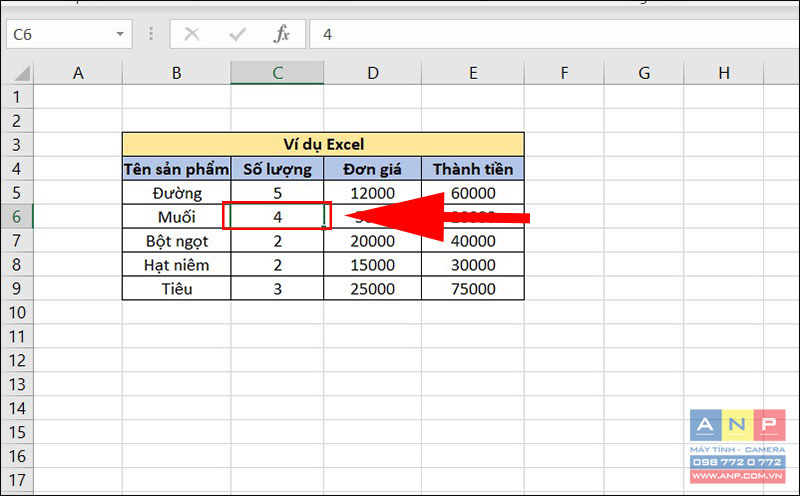Select the cell with 12000
Image resolution: width=800 pixels, height=496 pixels.
(372, 192)
